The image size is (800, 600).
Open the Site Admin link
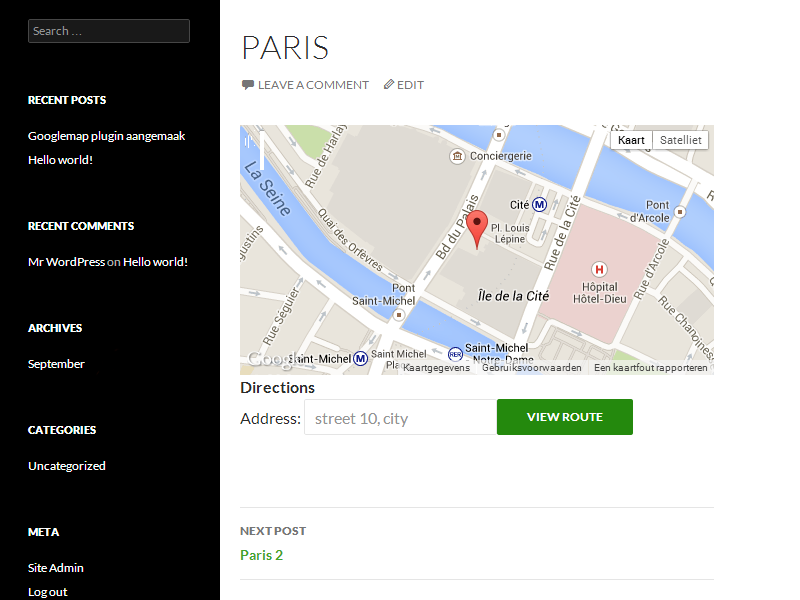(56, 568)
